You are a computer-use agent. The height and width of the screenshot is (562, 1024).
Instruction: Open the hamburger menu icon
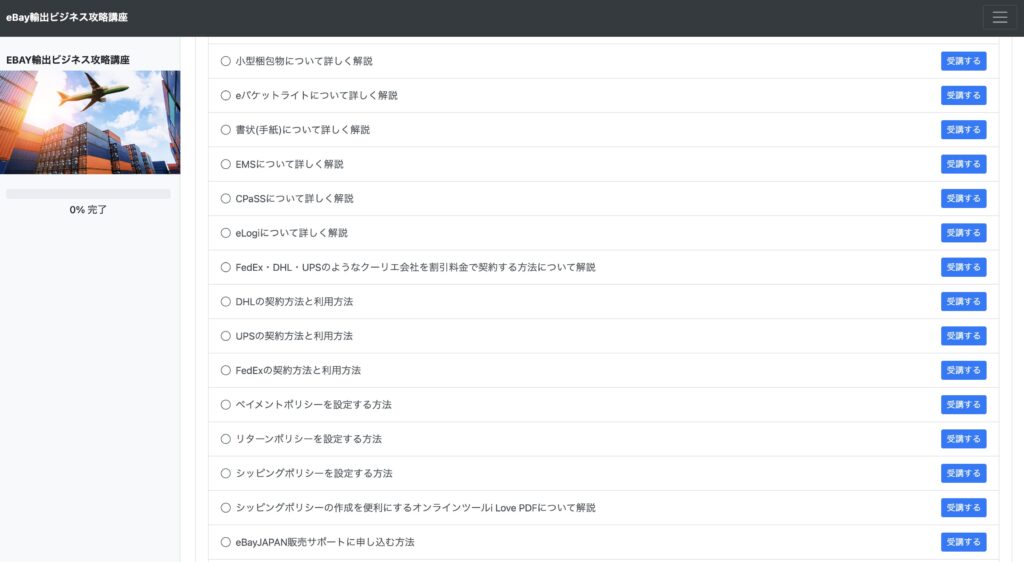point(999,18)
